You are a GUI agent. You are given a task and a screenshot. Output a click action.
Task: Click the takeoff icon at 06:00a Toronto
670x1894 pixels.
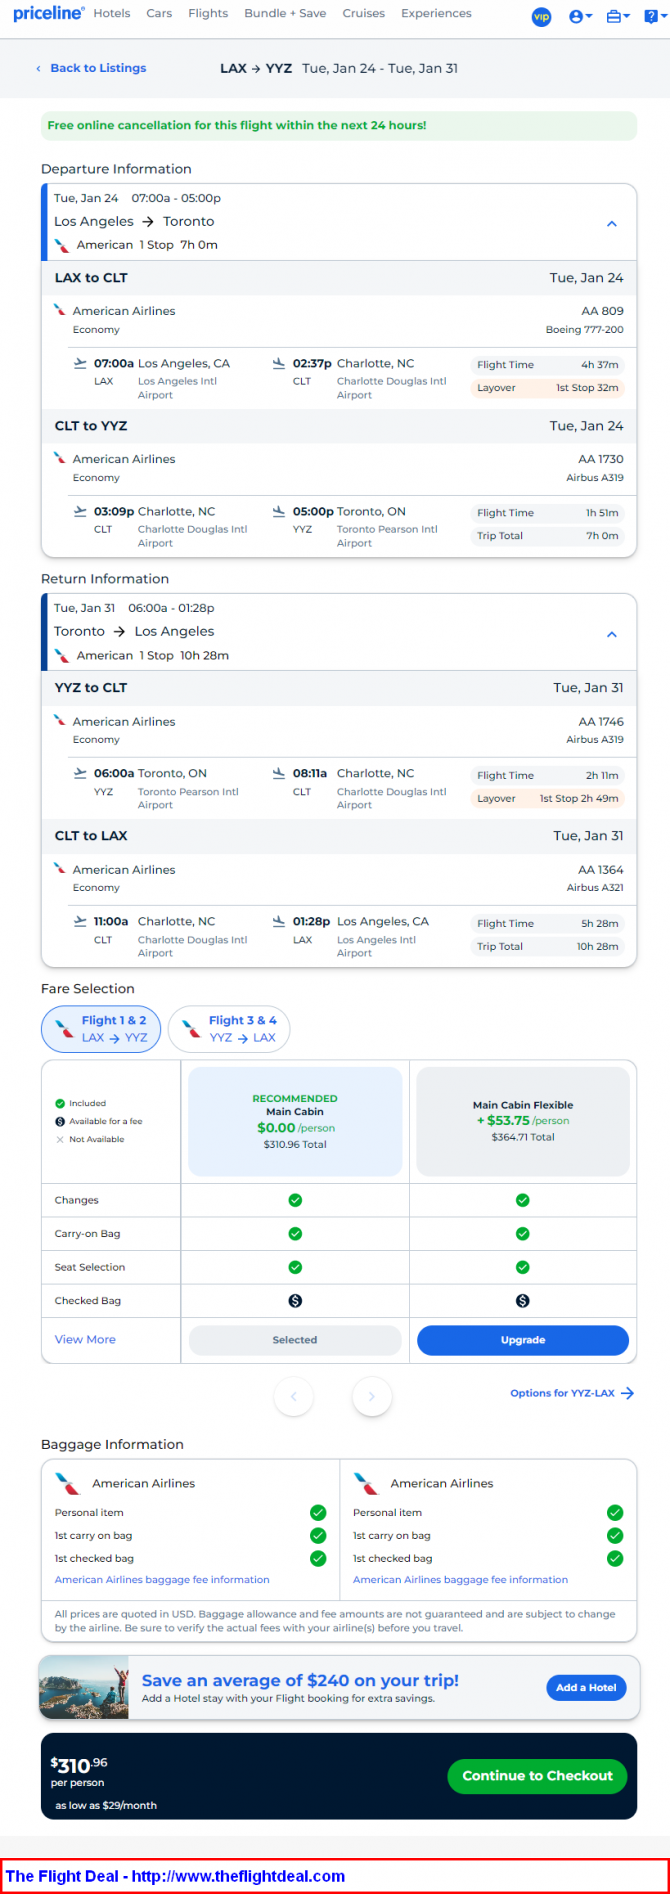coord(80,773)
